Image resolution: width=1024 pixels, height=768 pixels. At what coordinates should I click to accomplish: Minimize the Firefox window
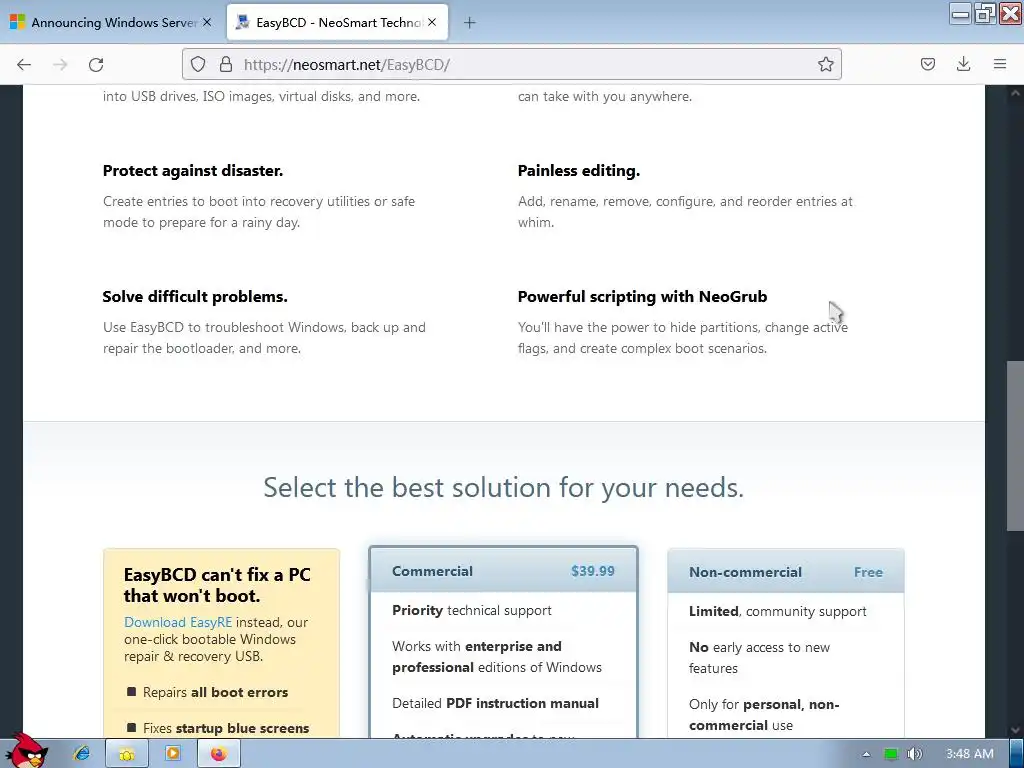coord(960,13)
